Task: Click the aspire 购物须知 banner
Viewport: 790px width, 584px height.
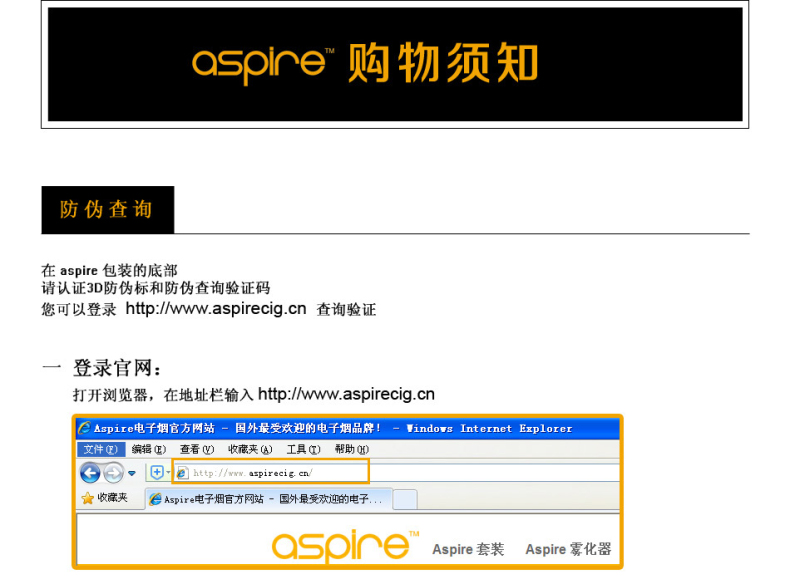Action: tap(395, 64)
